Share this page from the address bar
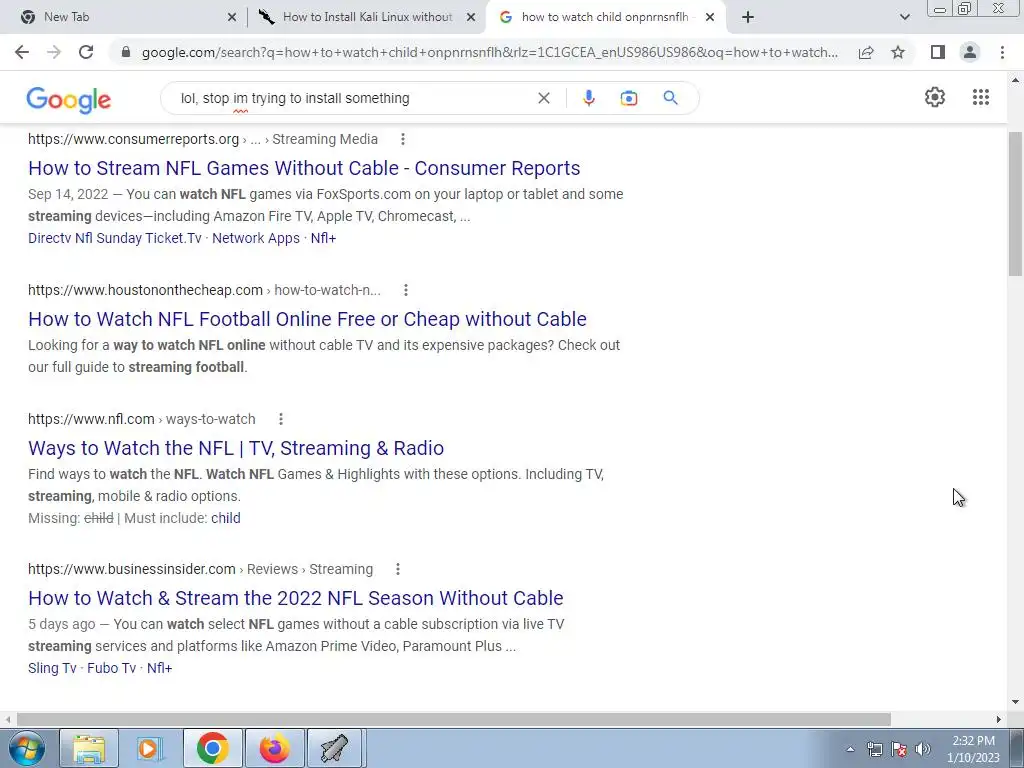The image size is (1024, 768). pyautogui.click(x=866, y=52)
